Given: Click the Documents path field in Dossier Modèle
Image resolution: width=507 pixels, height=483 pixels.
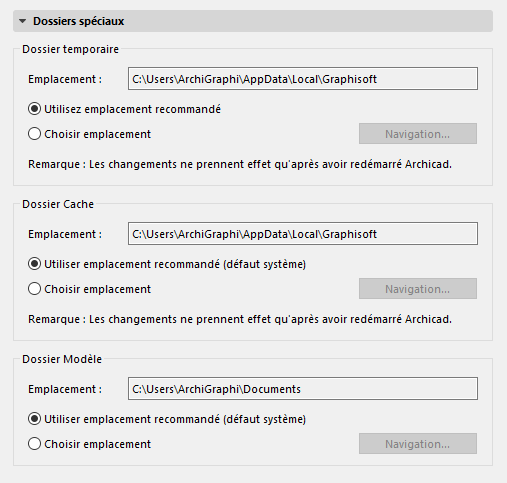Looking at the screenshot, I should pyautogui.click(x=303, y=389).
